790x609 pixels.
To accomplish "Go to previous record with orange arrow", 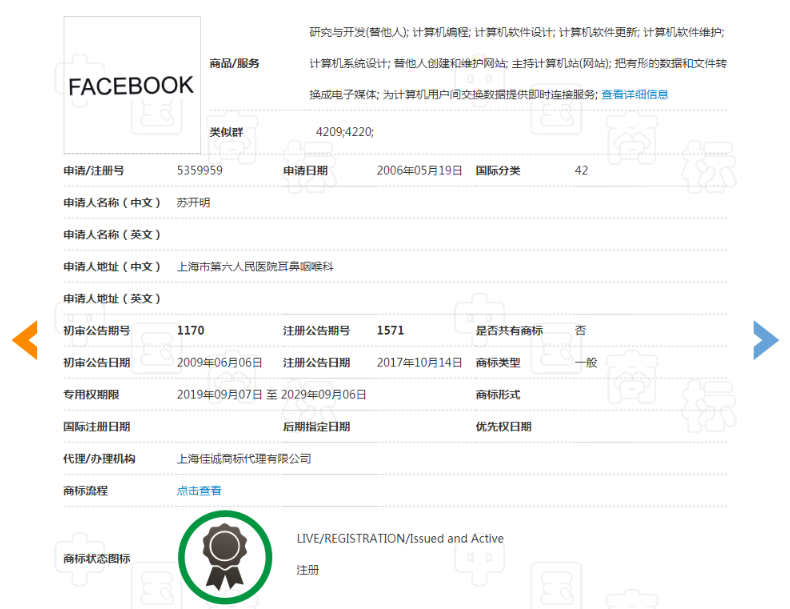I will (25, 340).
